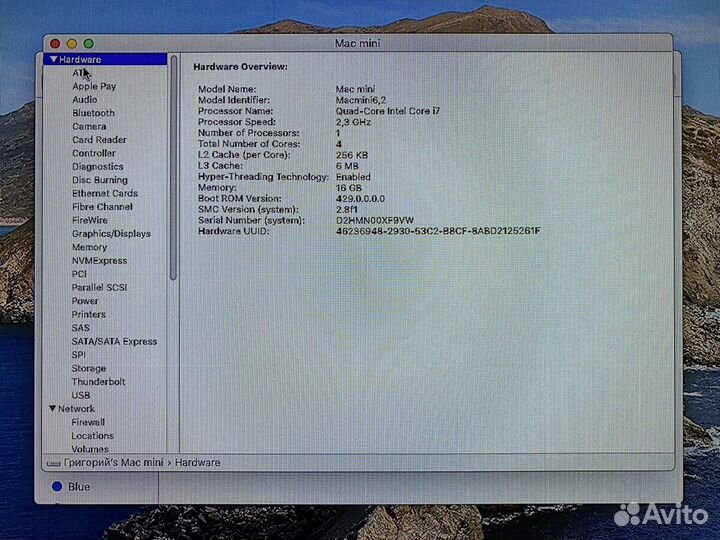The image size is (720, 540).
Task: Select ATA in the sidebar
Action: click(x=80, y=73)
